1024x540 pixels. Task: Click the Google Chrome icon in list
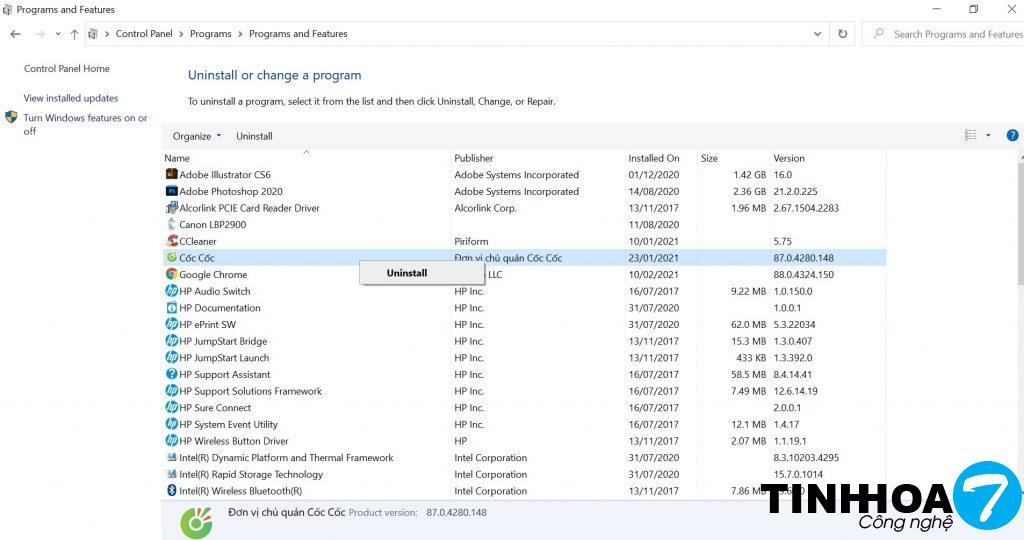coord(171,275)
